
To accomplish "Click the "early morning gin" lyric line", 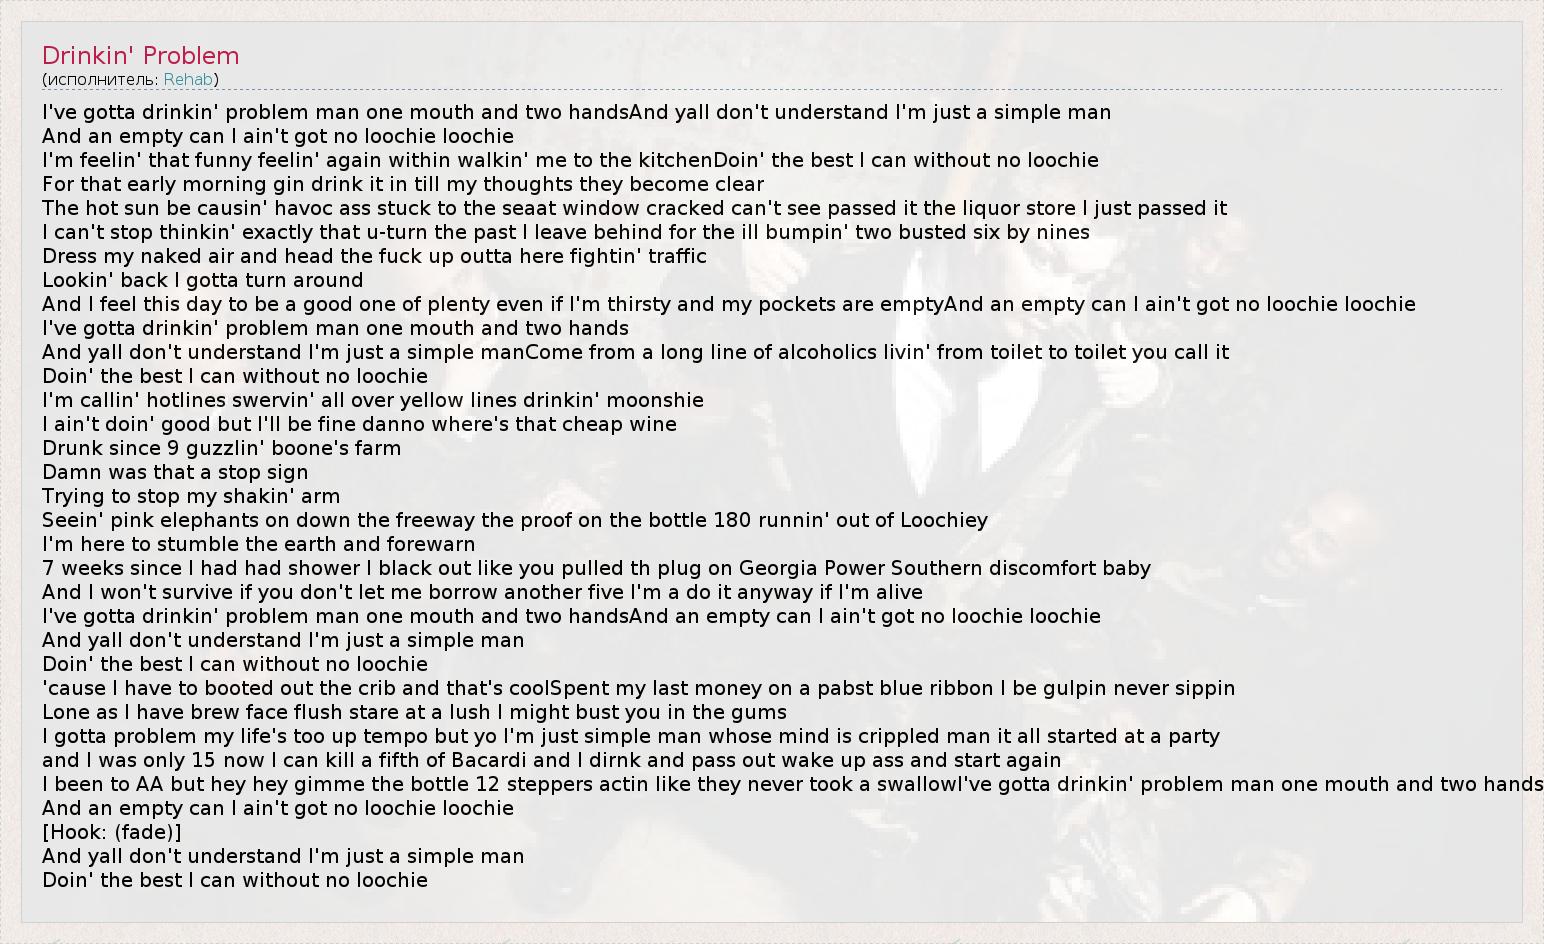I will 403,184.
